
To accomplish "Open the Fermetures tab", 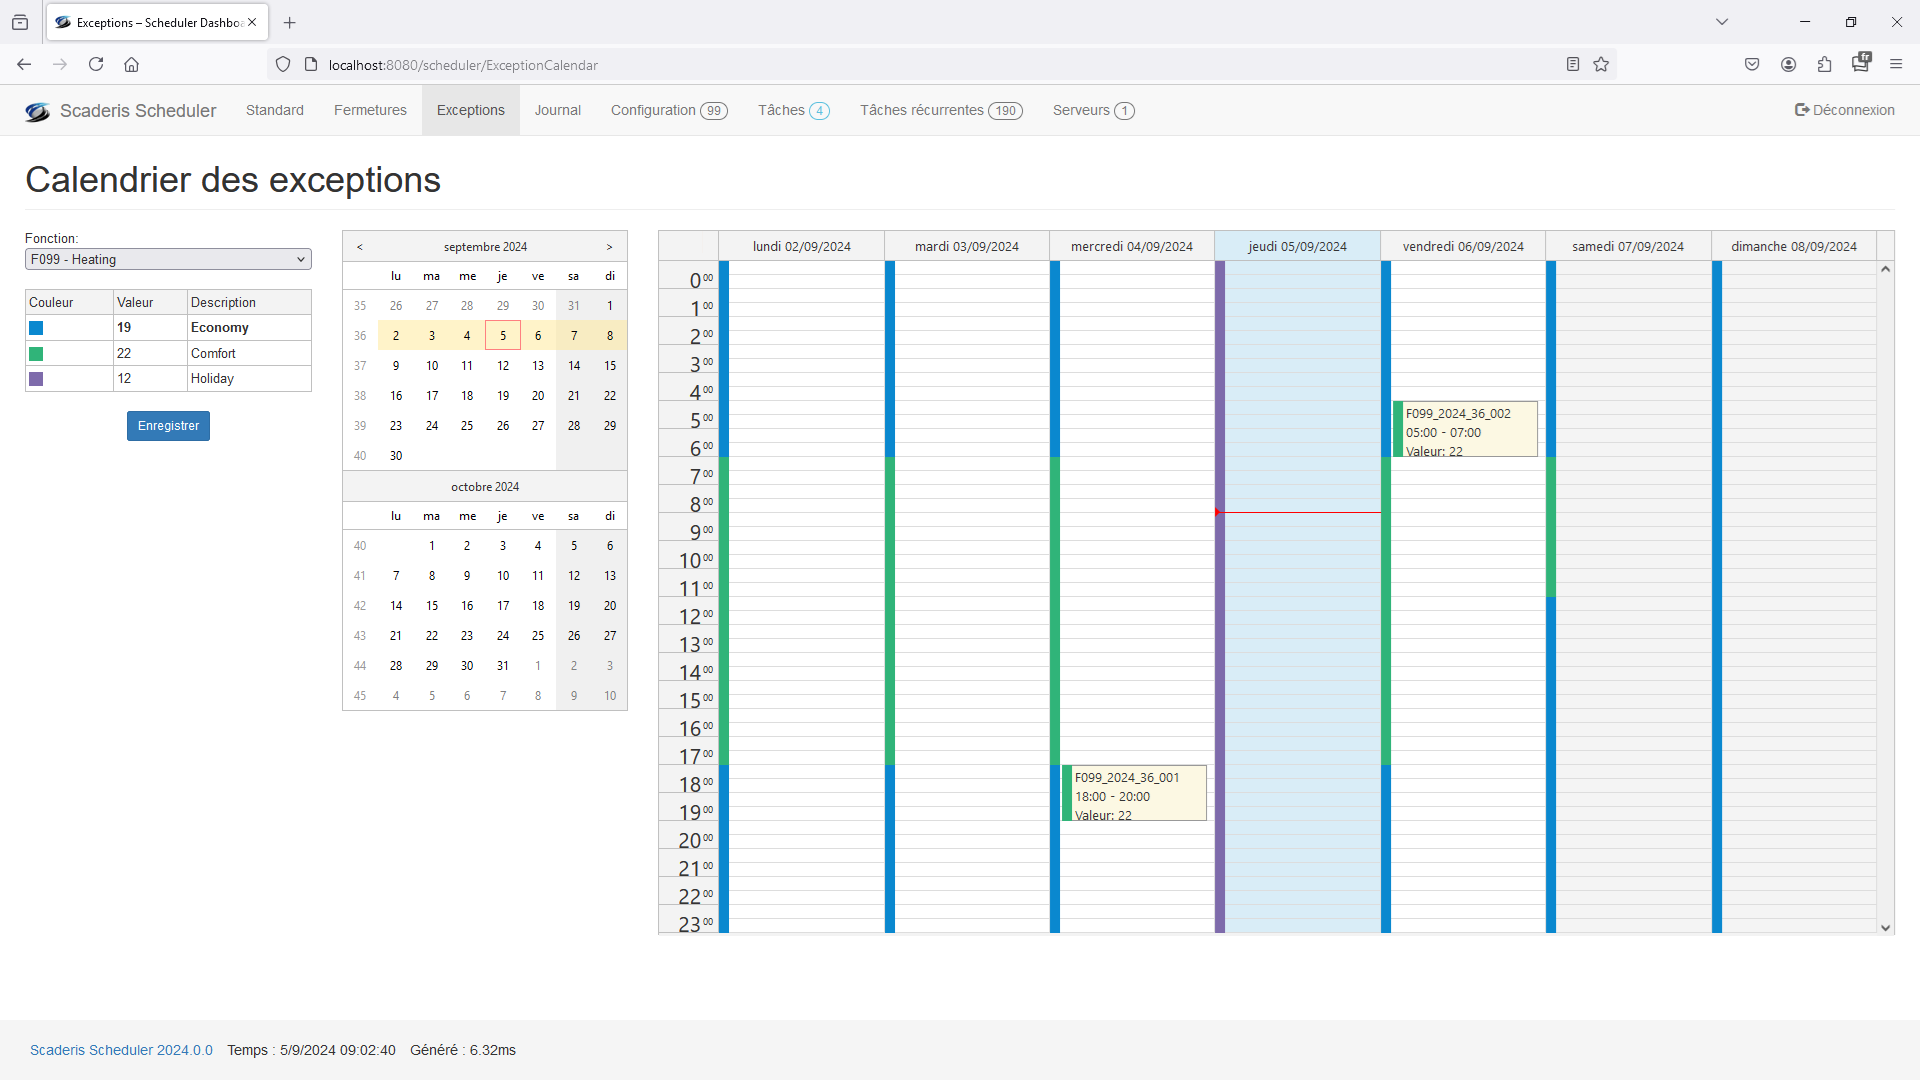I will point(370,111).
